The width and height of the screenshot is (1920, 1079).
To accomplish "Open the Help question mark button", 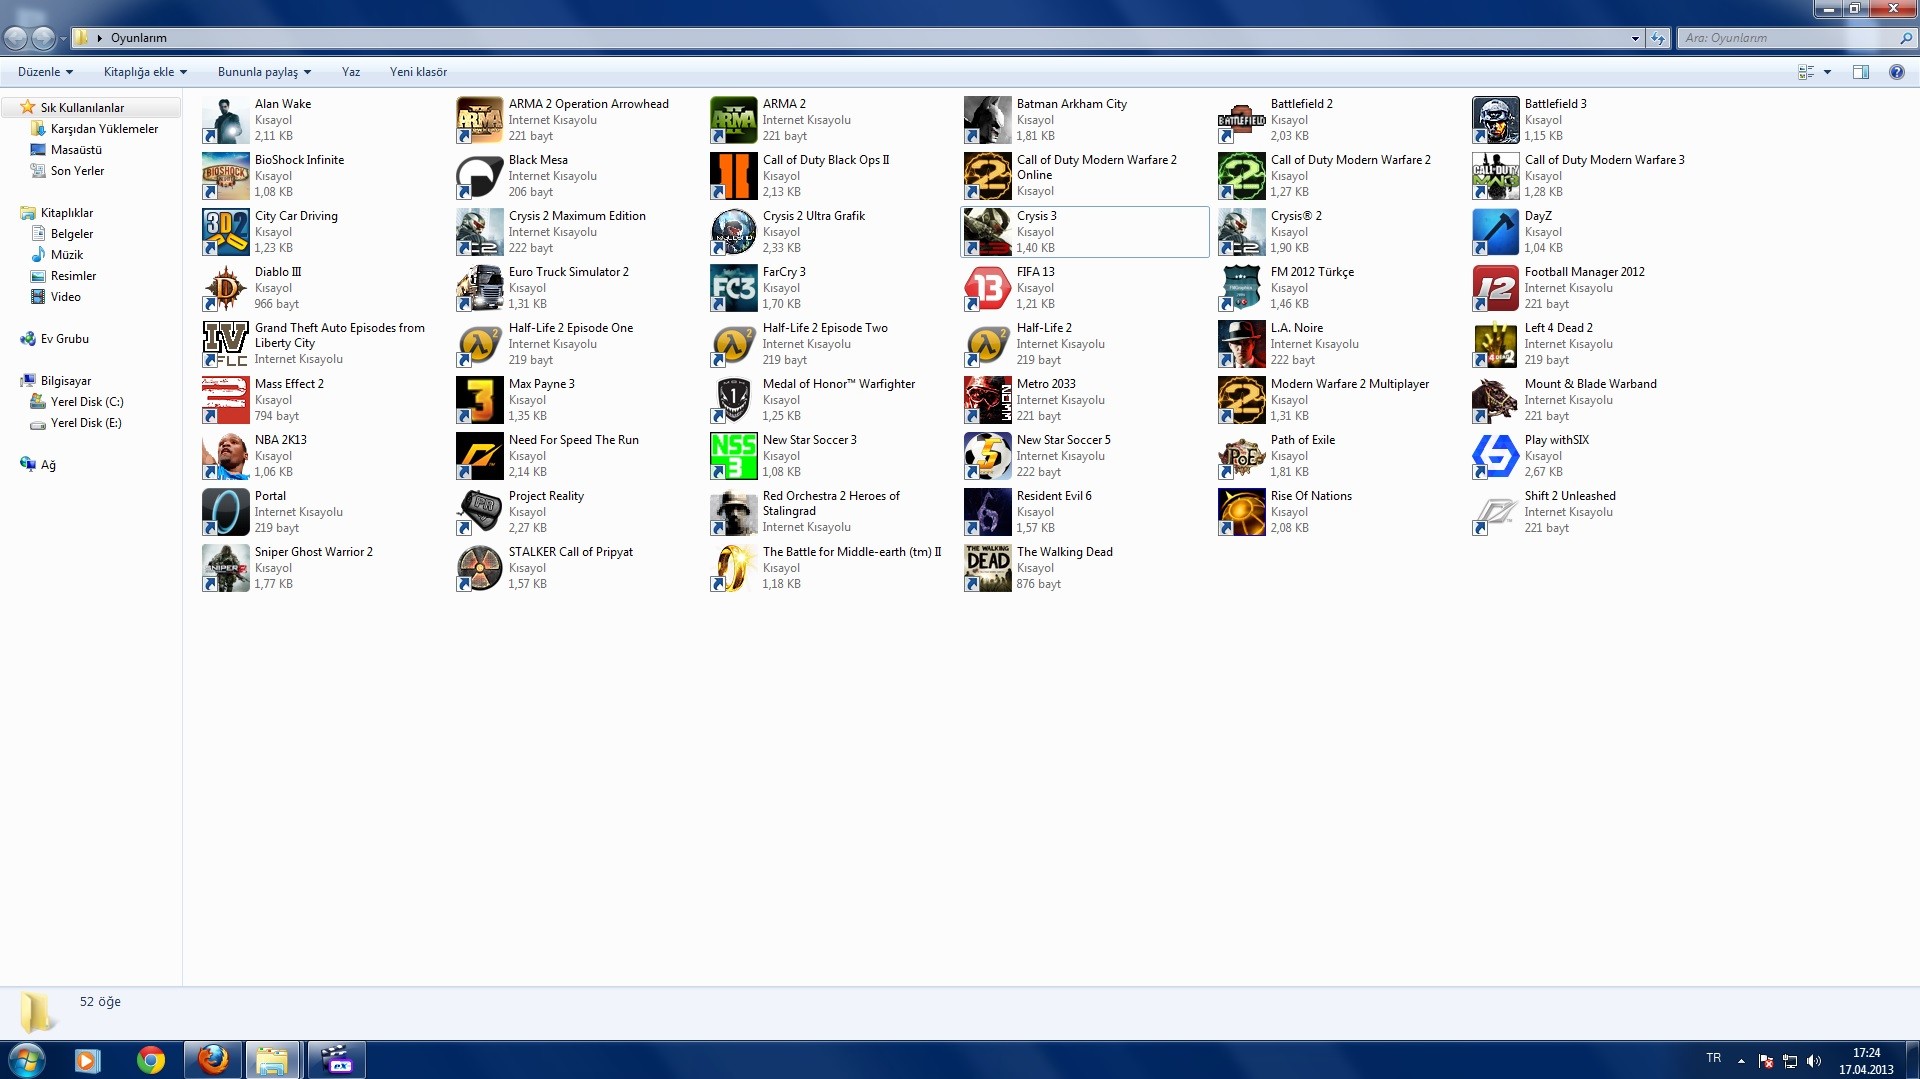I will click(x=1896, y=72).
